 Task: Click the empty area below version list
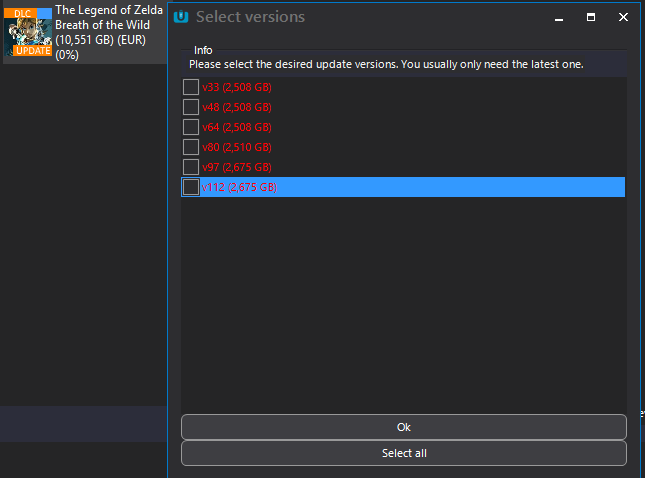click(402, 300)
